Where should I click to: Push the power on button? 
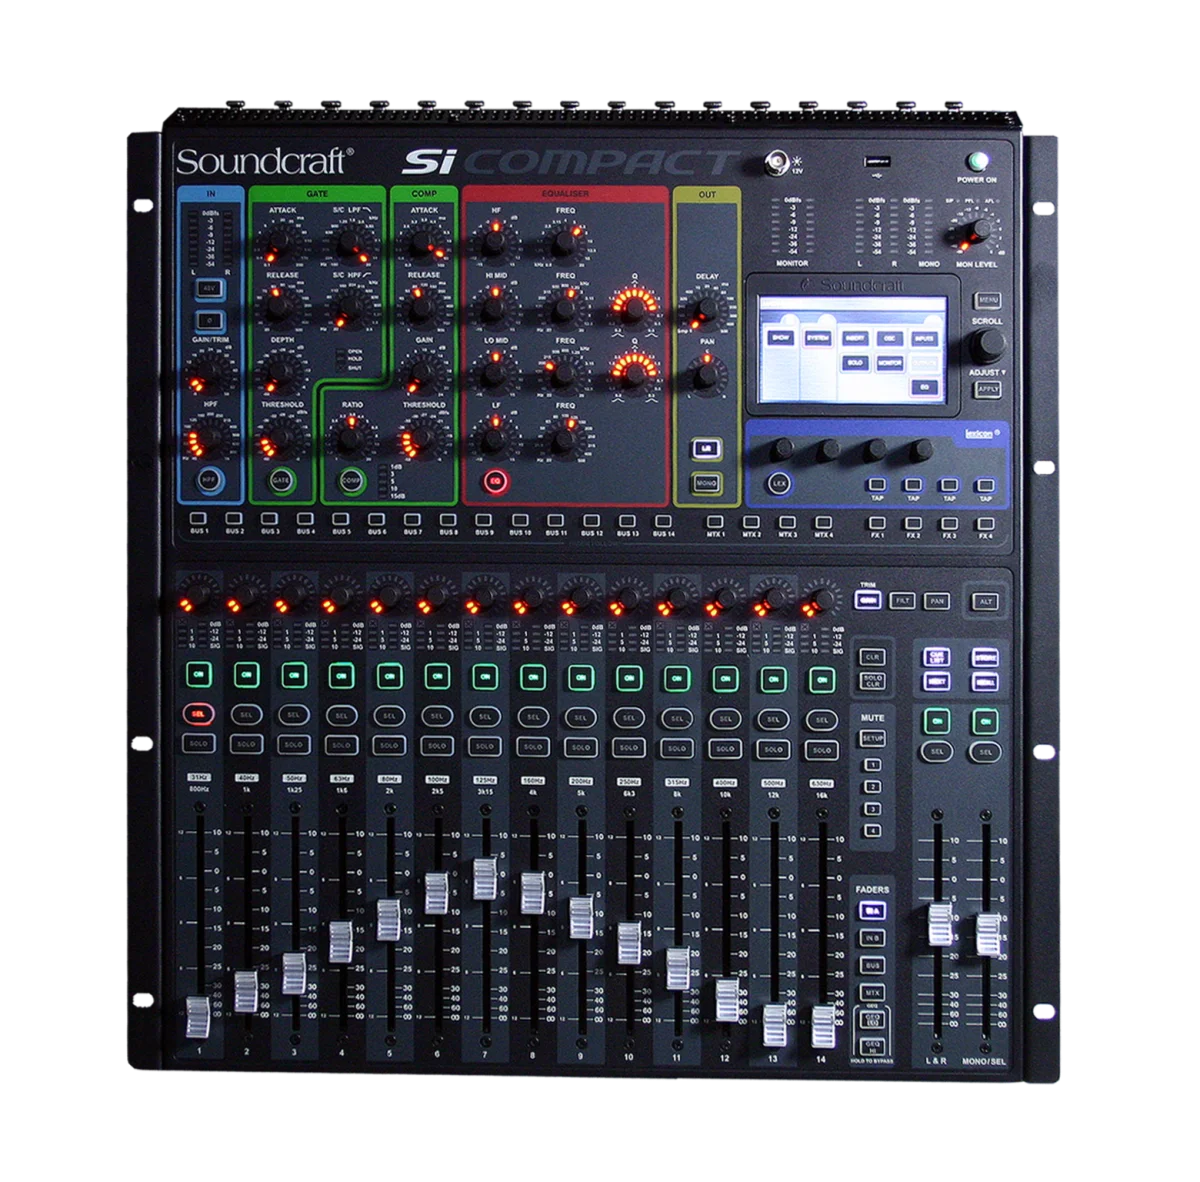[977, 161]
